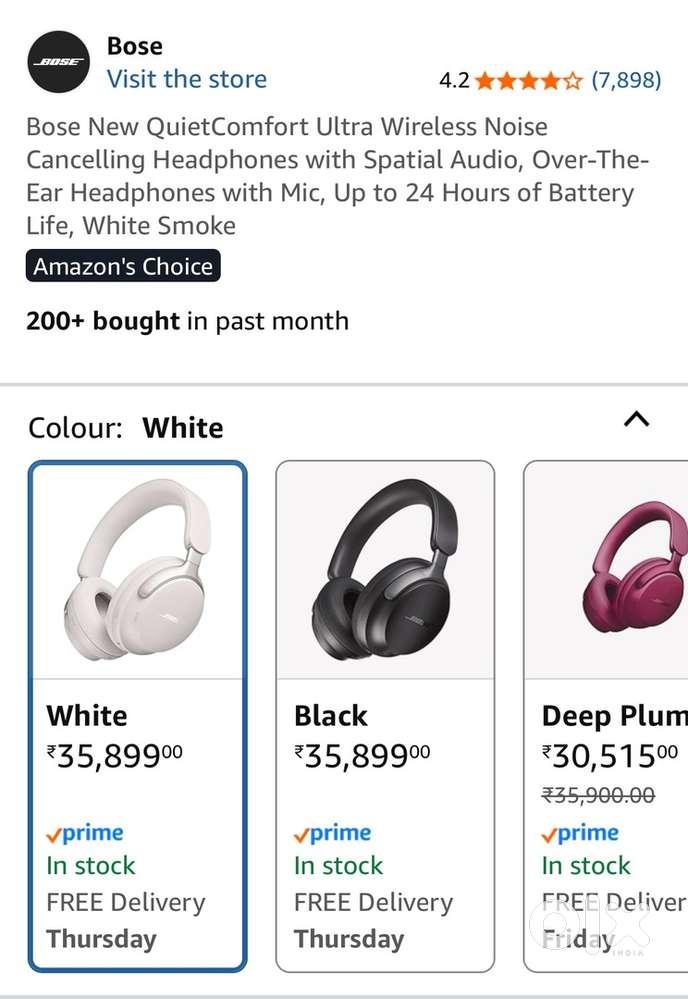The width and height of the screenshot is (688, 999).
Task: Click the Bose brand logo icon
Action: click(58, 61)
